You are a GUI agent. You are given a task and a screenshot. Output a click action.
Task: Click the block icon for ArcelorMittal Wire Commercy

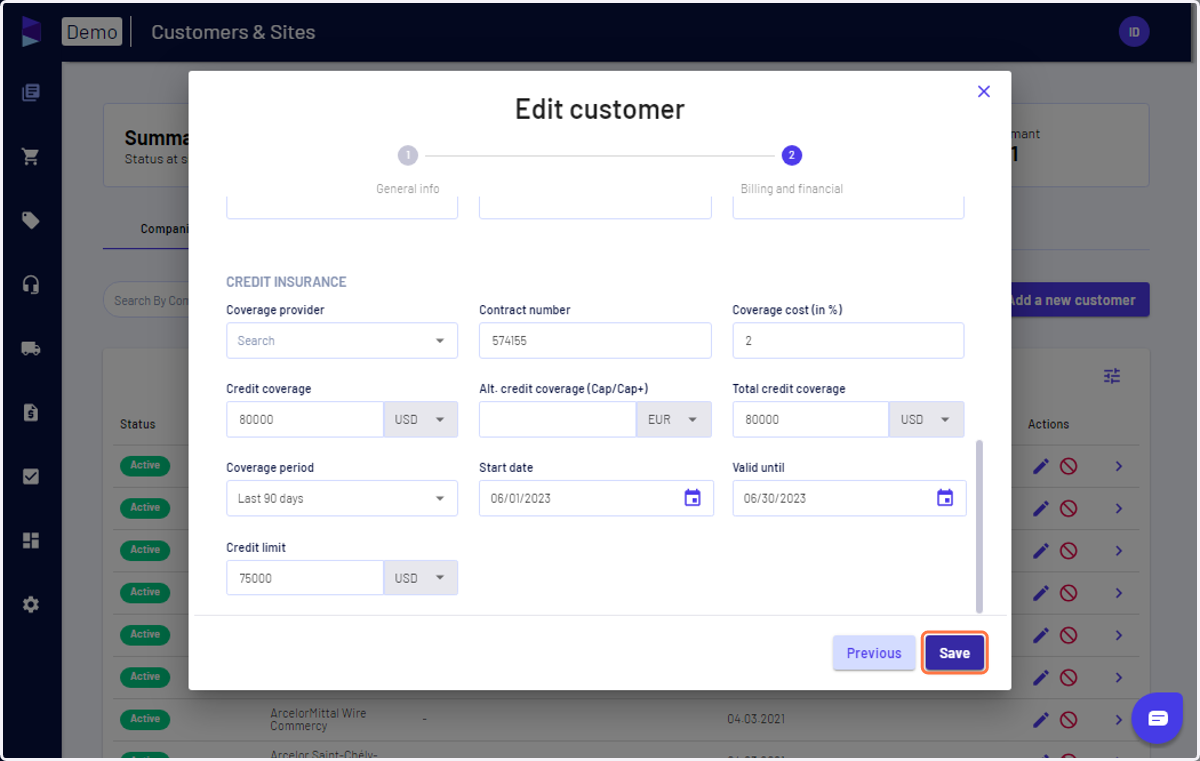(1068, 720)
